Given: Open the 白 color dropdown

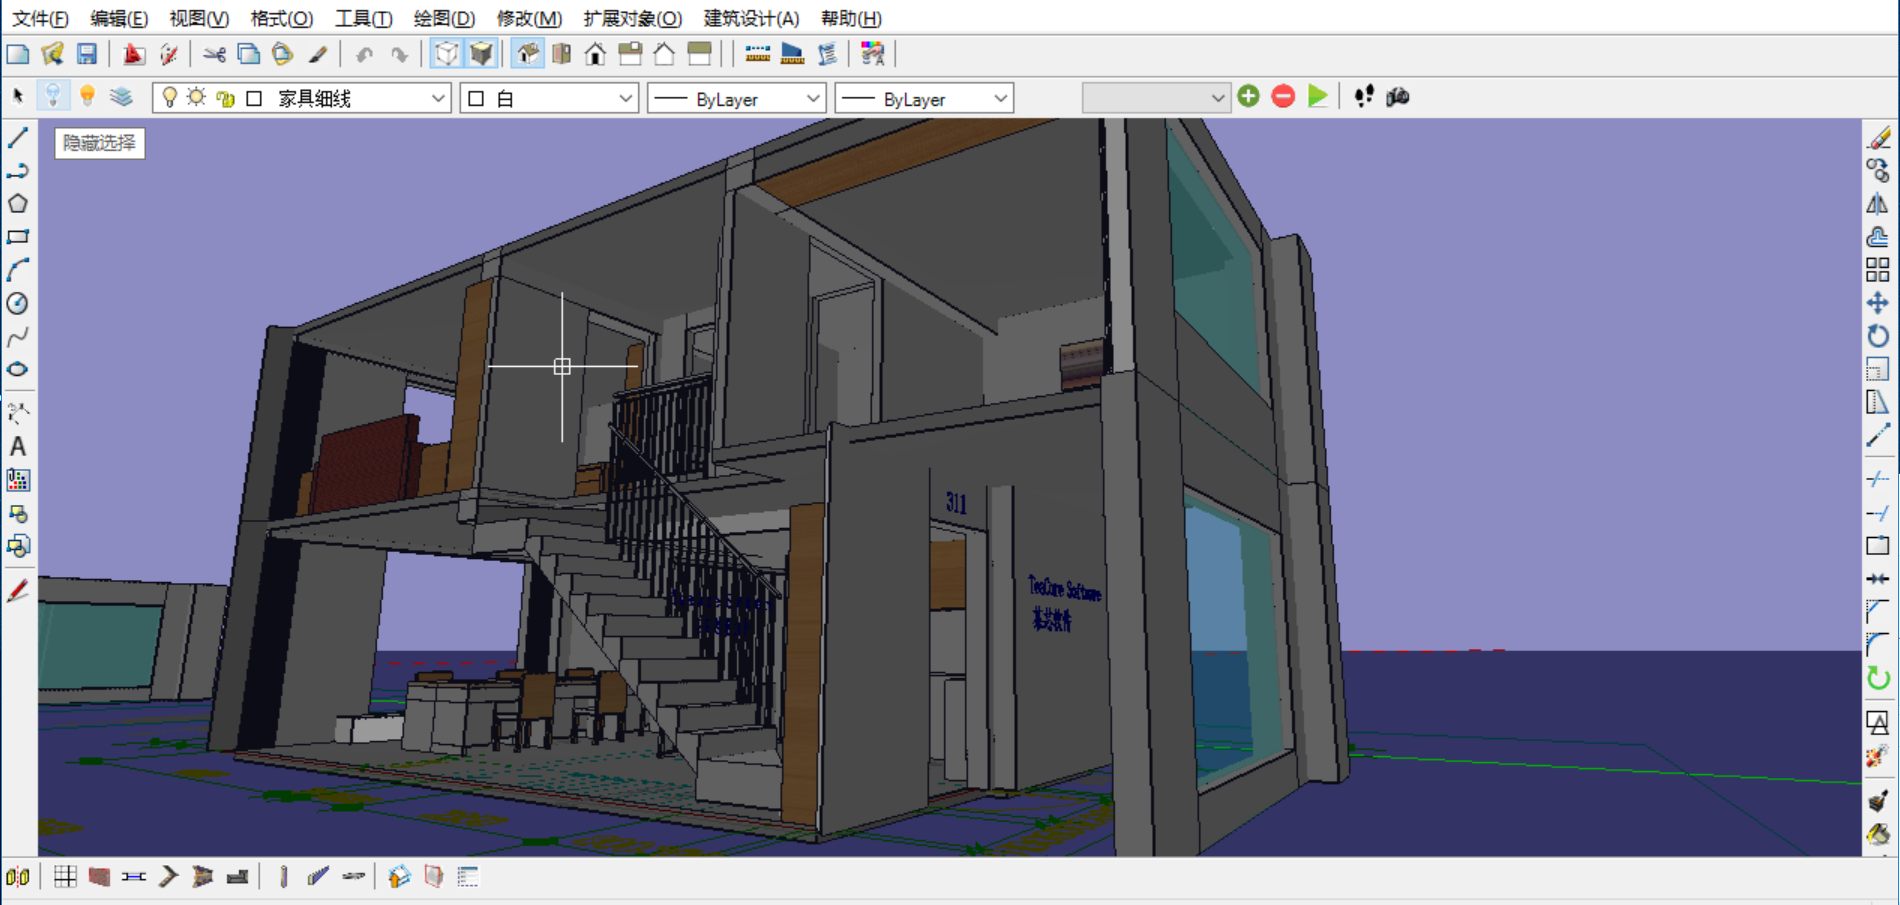Looking at the screenshot, I should coord(625,98).
